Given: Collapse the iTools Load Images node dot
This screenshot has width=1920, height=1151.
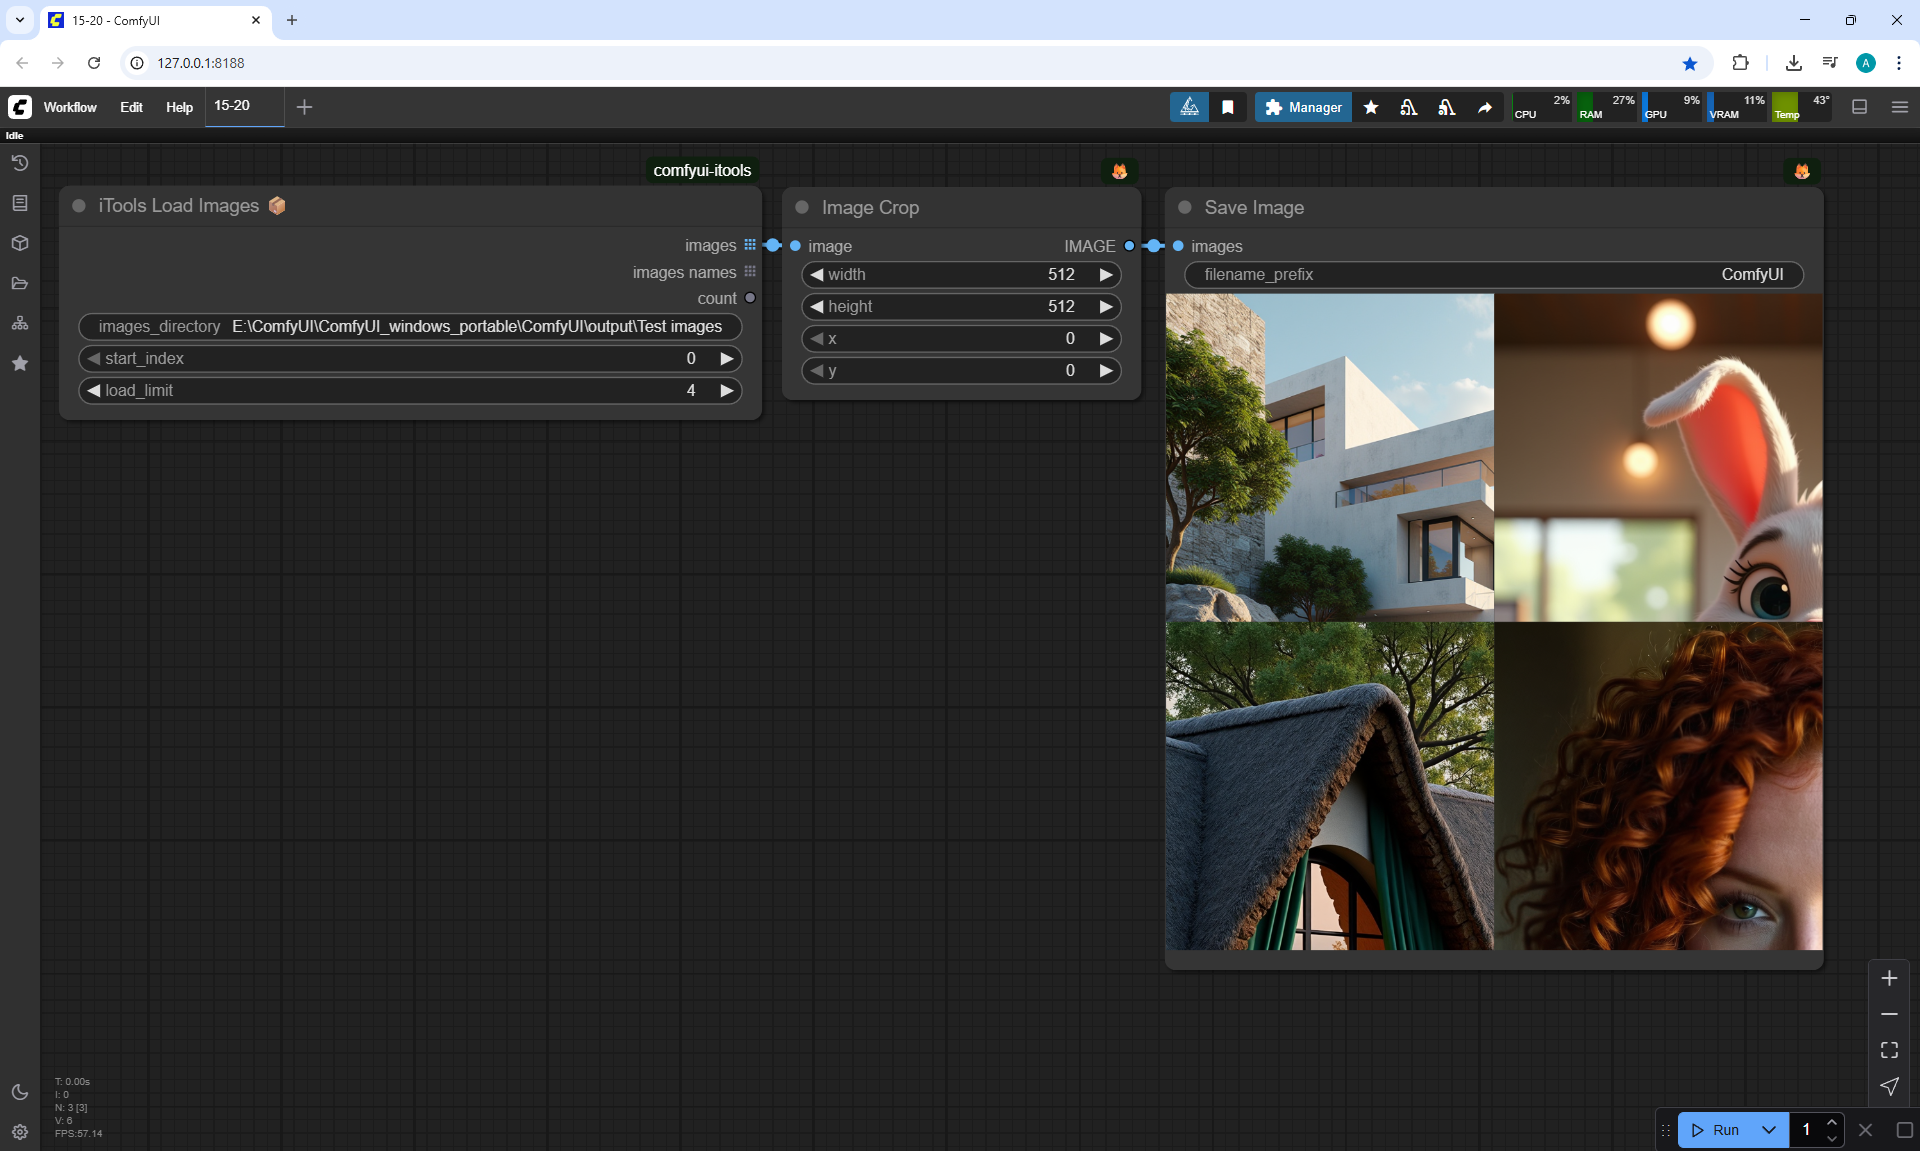Looking at the screenshot, I should [79, 206].
